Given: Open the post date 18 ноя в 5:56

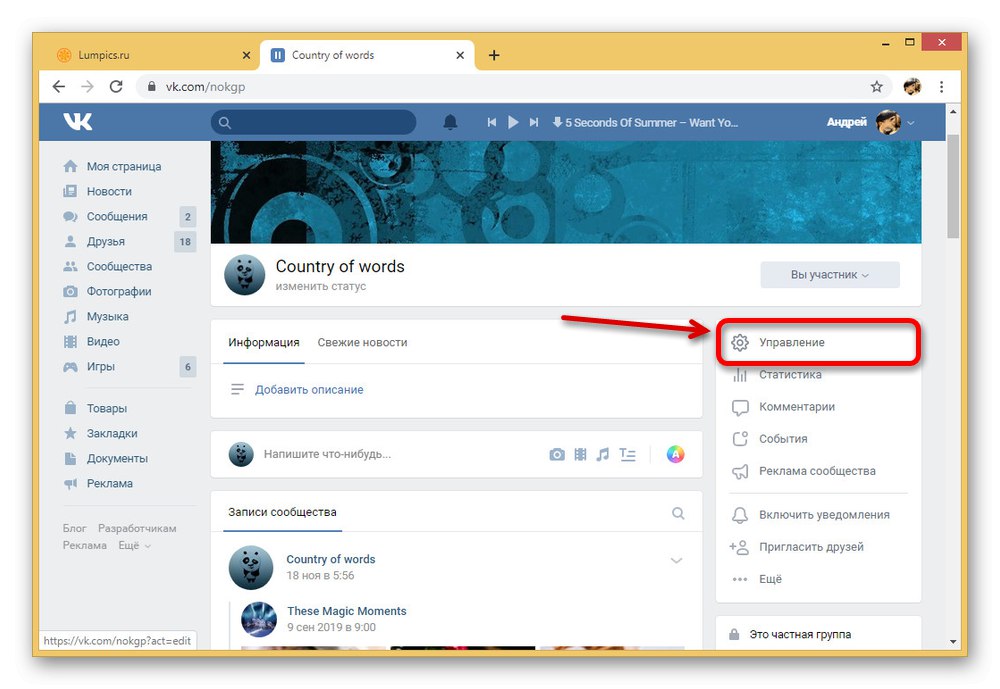Looking at the screenshot, I should pyautogui.click(x=320, y=575).
